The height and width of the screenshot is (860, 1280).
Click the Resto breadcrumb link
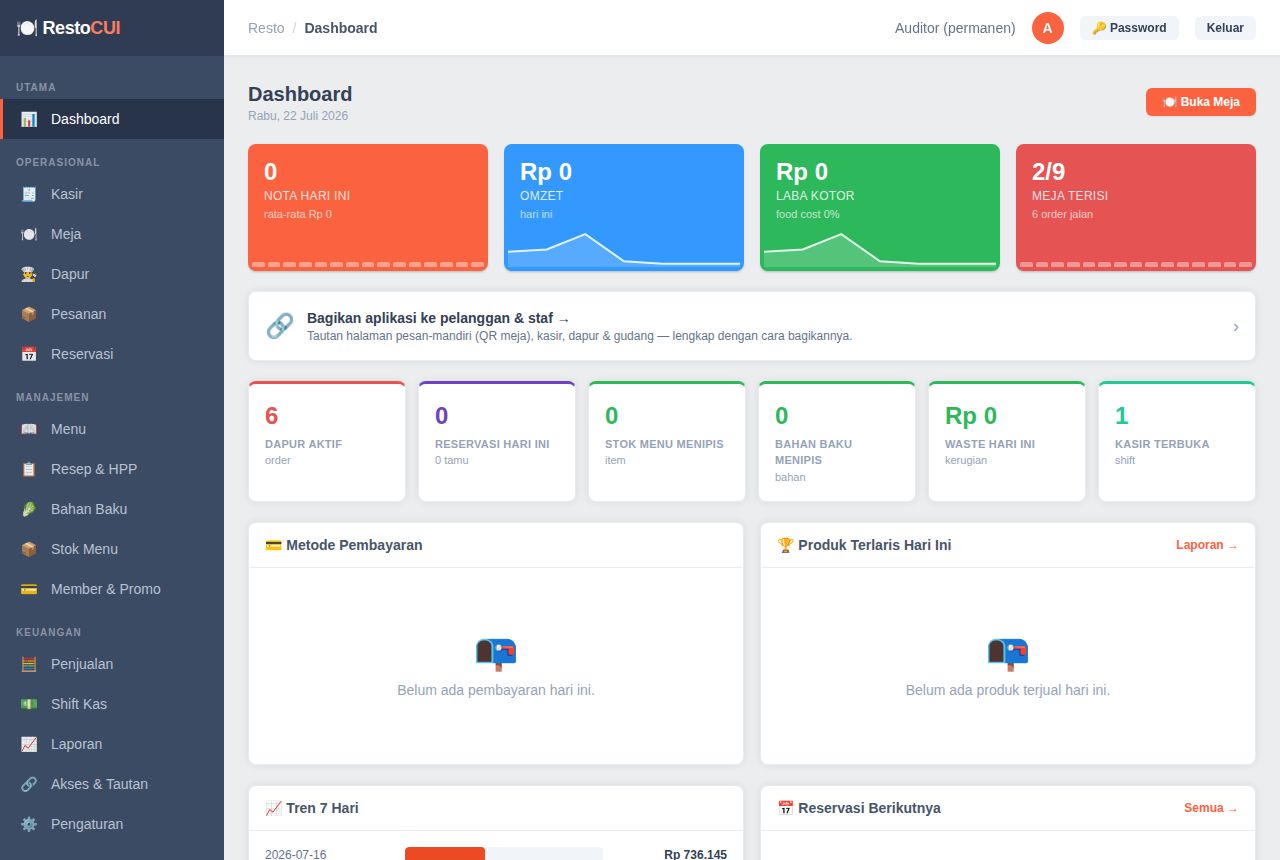click(266, 28)
